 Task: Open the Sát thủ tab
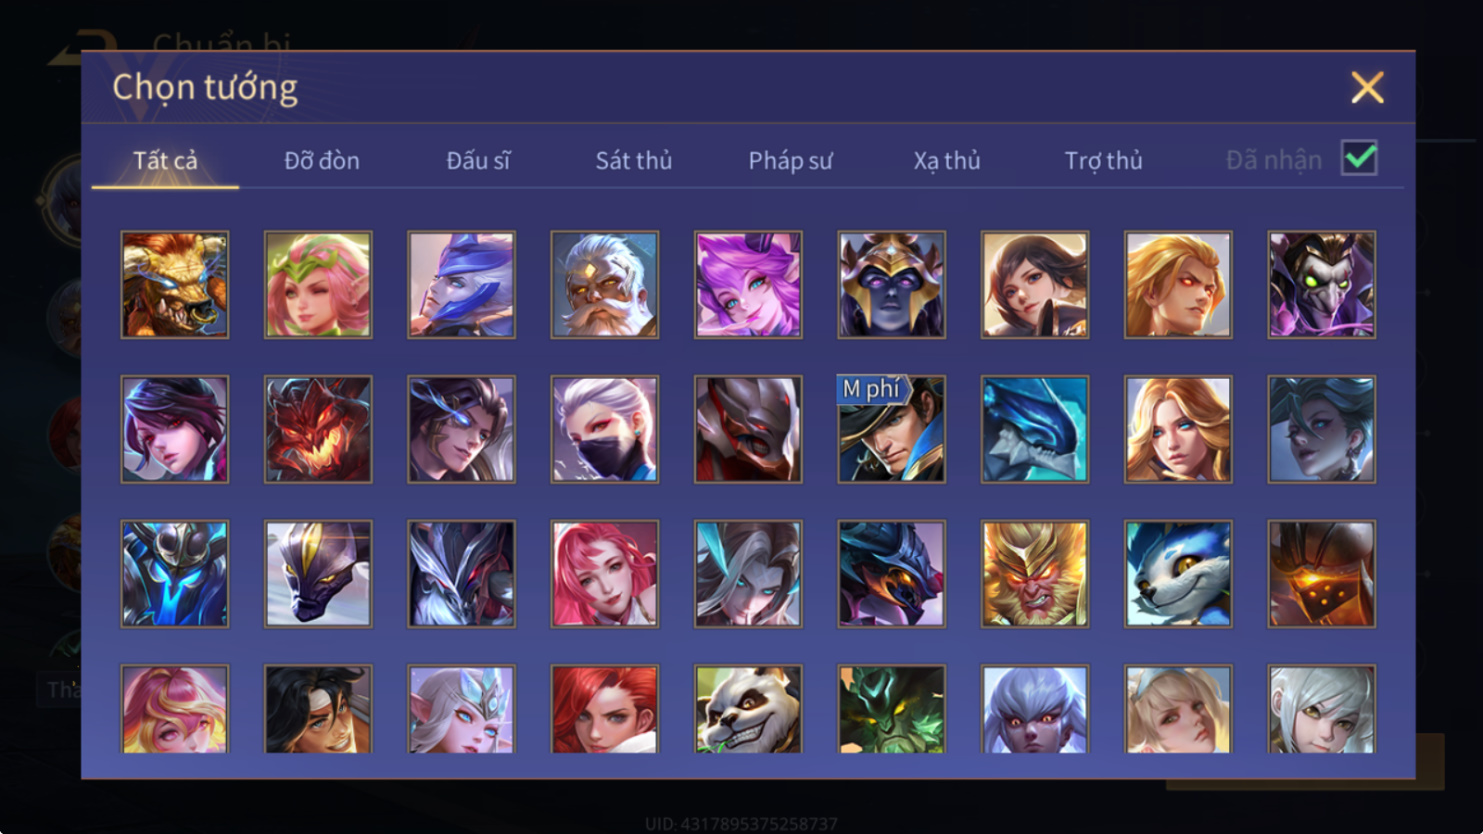634,160
